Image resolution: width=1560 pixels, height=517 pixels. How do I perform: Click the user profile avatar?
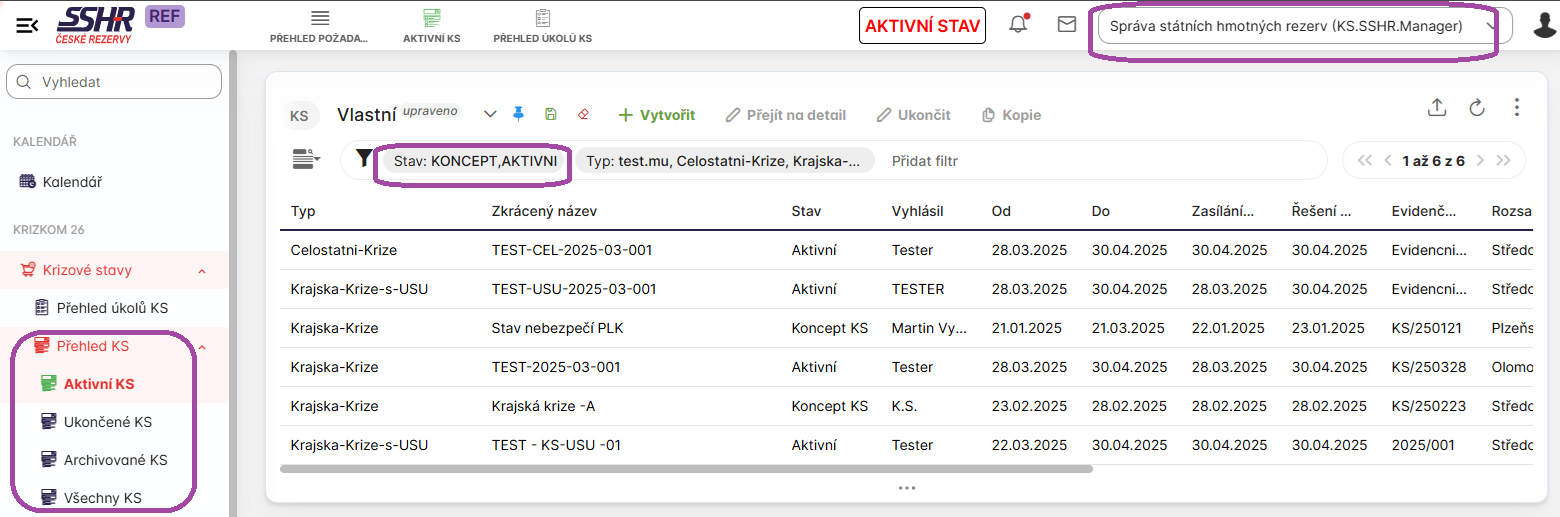point(1543,26)
